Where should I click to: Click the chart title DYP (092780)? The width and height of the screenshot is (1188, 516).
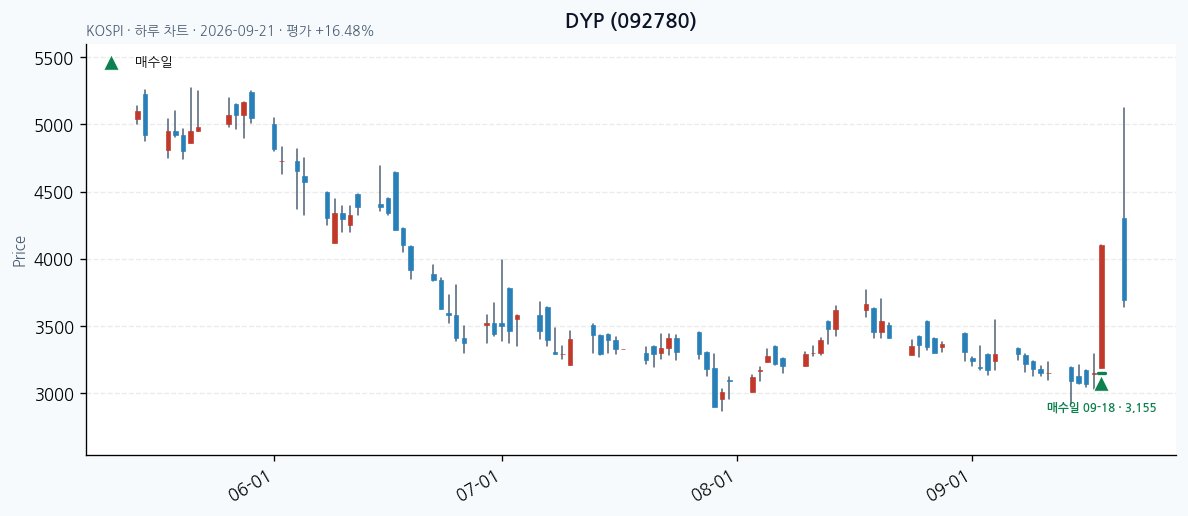tap(630, 21)
